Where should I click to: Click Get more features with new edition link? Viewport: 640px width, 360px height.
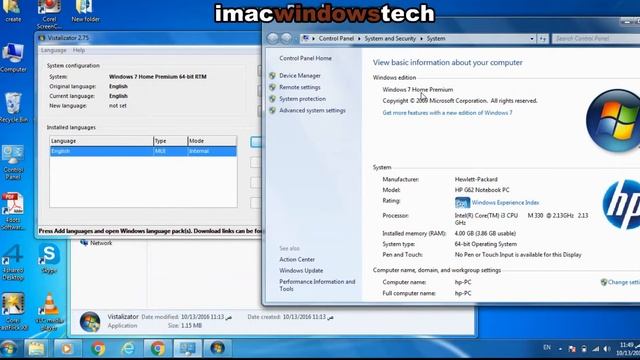coord(447,113)
